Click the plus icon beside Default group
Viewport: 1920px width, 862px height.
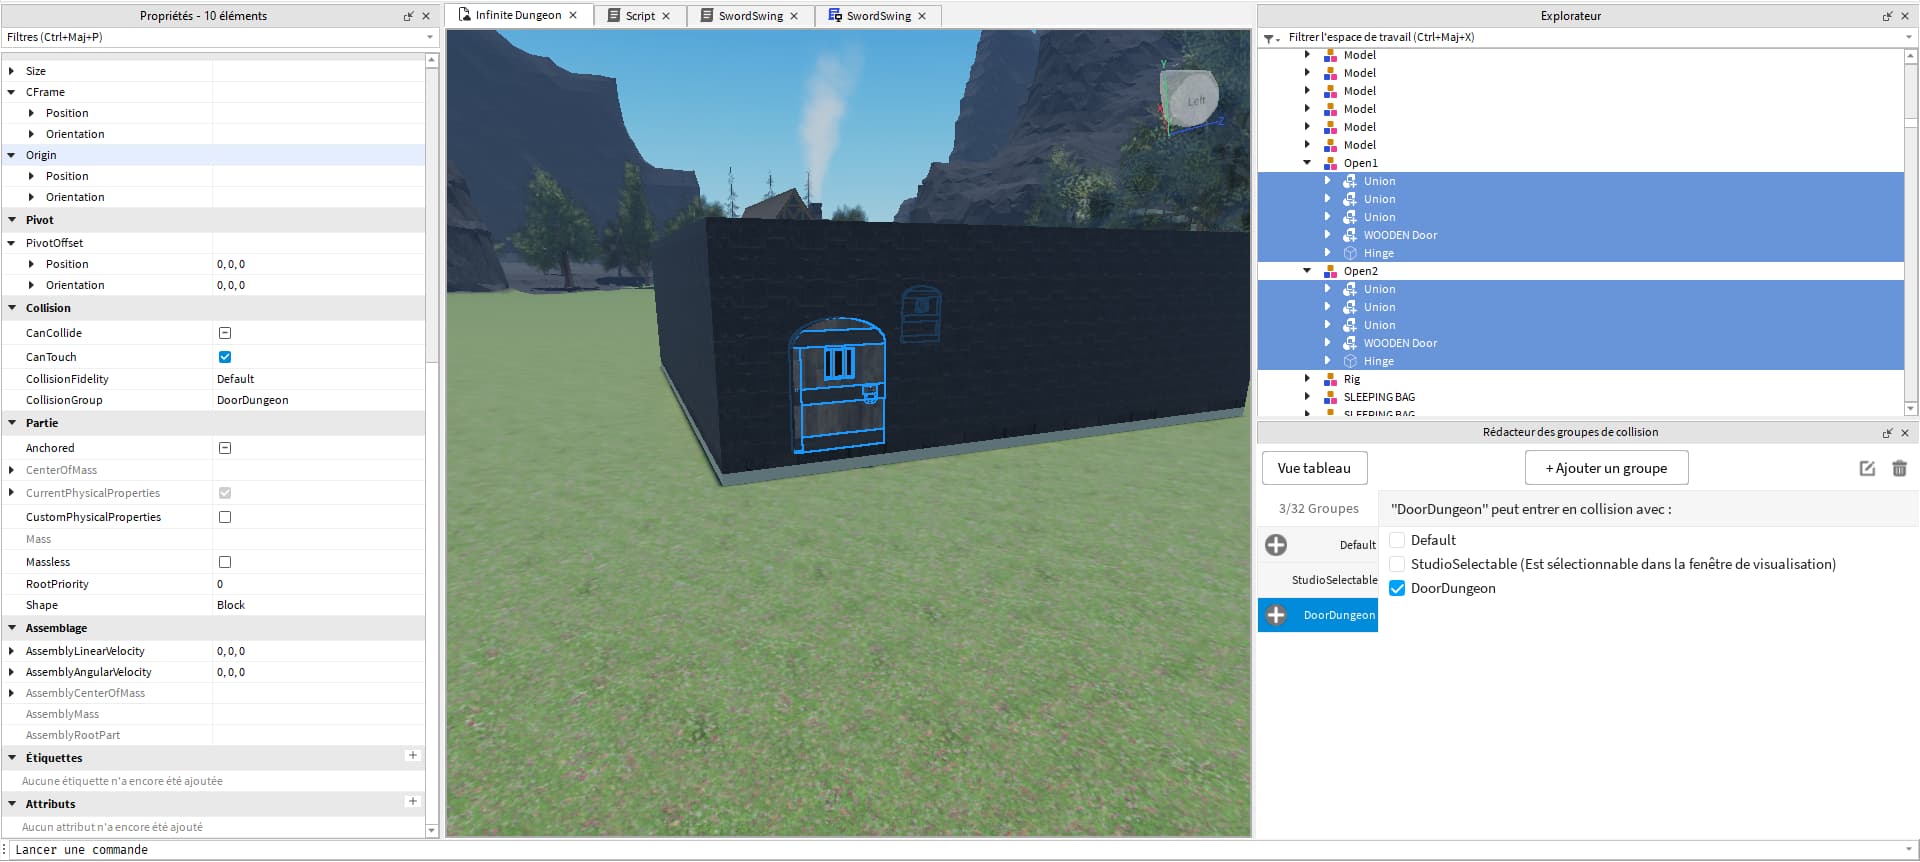coord(1276,545)
